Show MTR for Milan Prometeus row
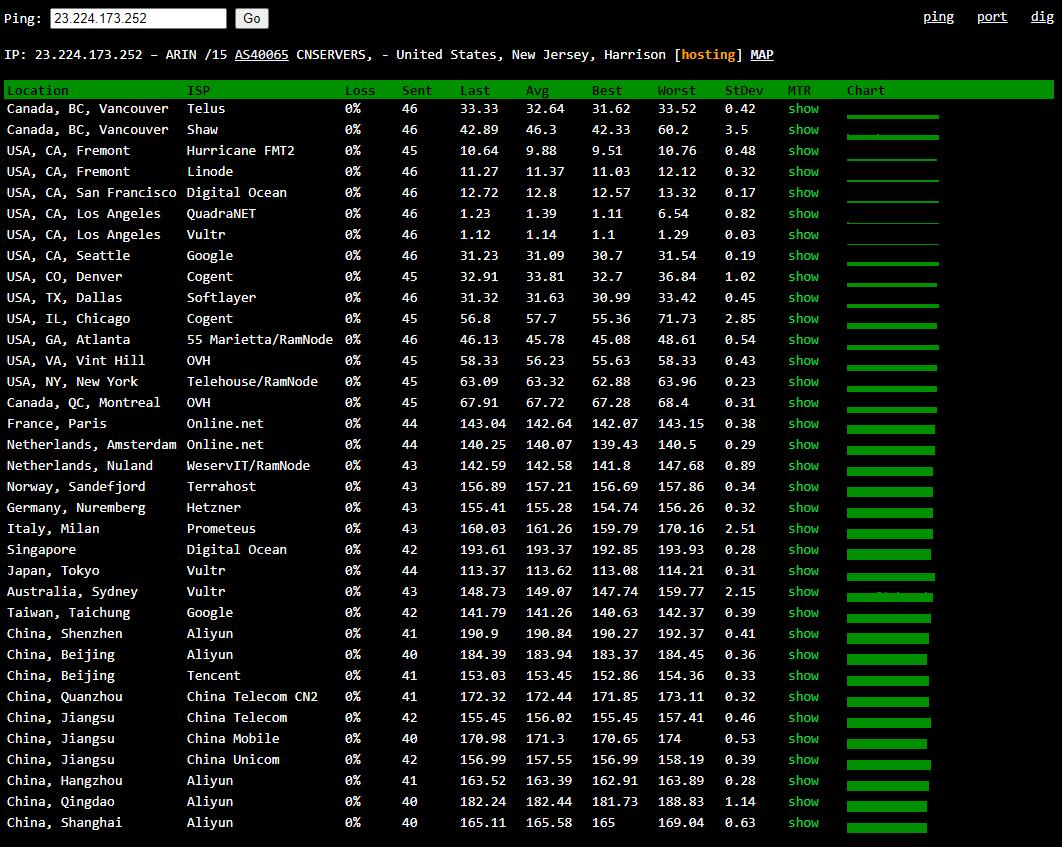 point(803,528)
